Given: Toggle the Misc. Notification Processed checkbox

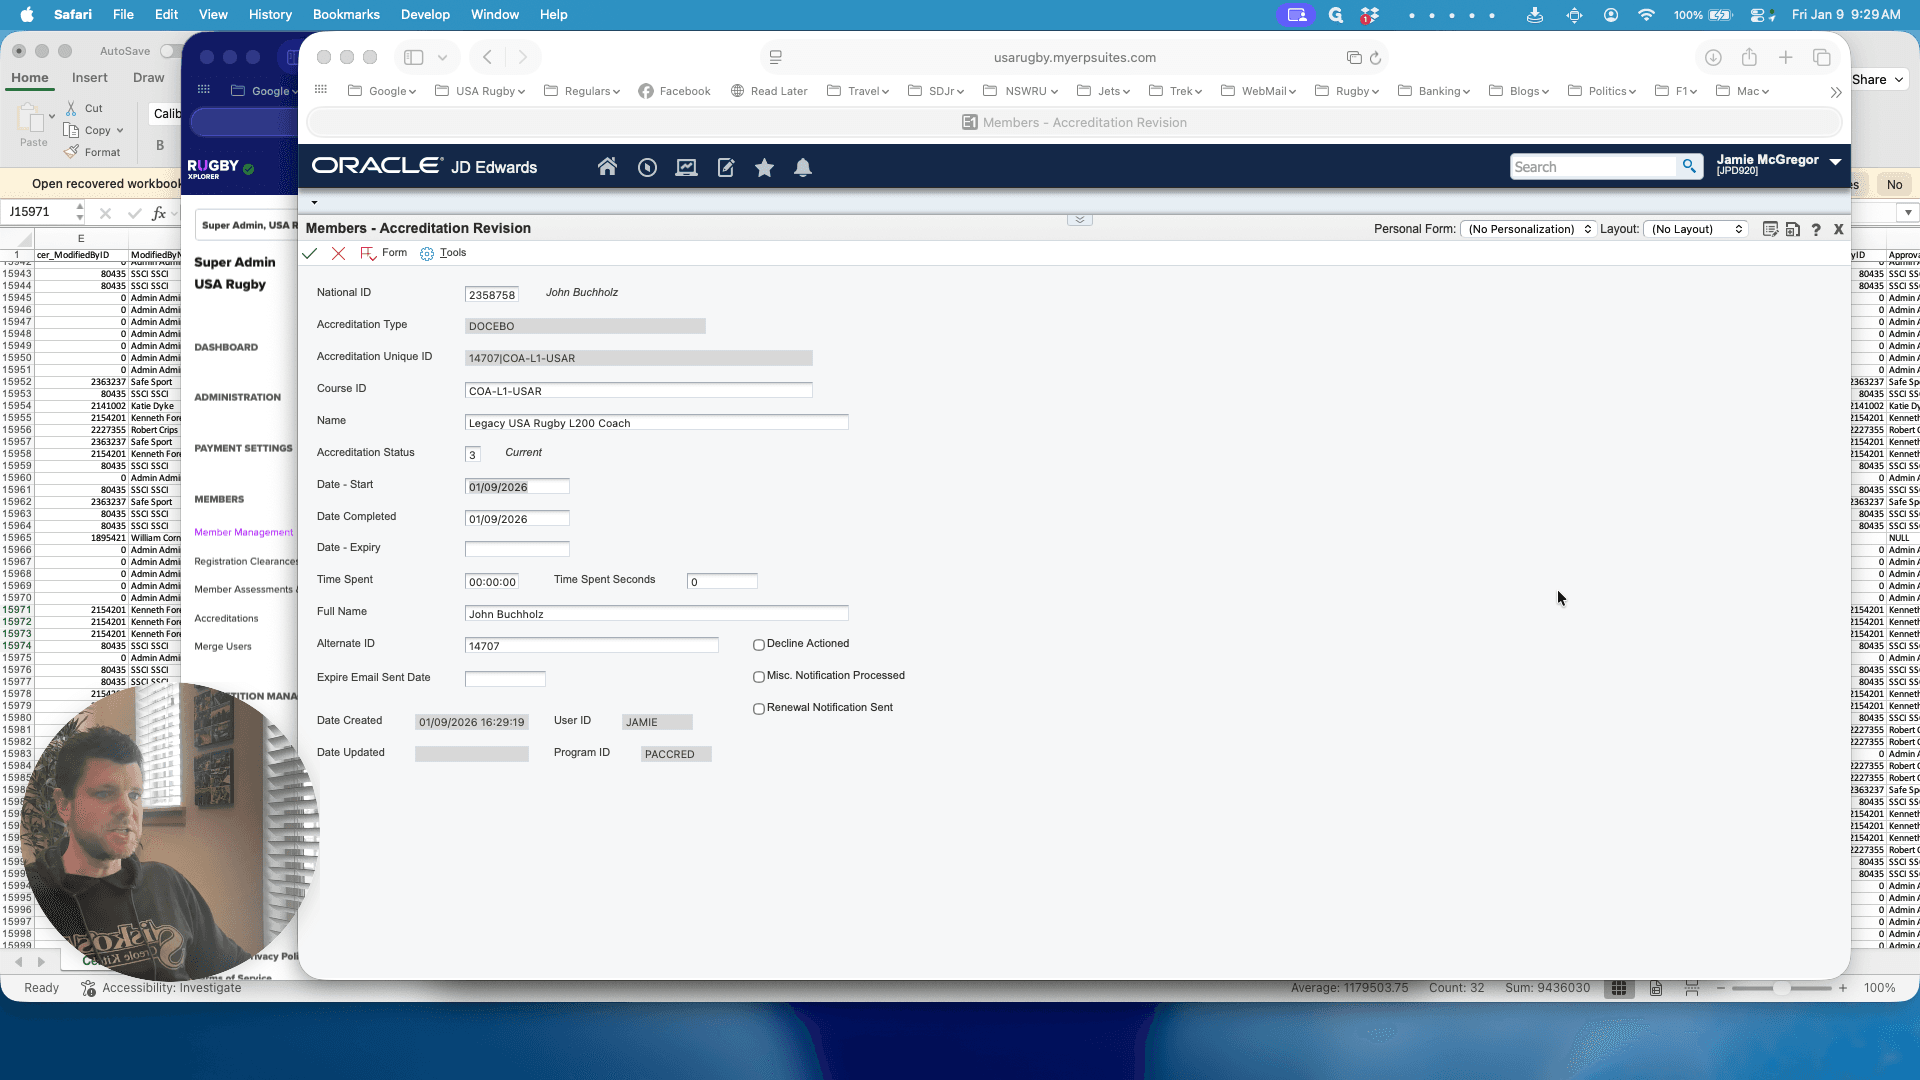Looking at the screenshot, I should click(x=759, y=677).
